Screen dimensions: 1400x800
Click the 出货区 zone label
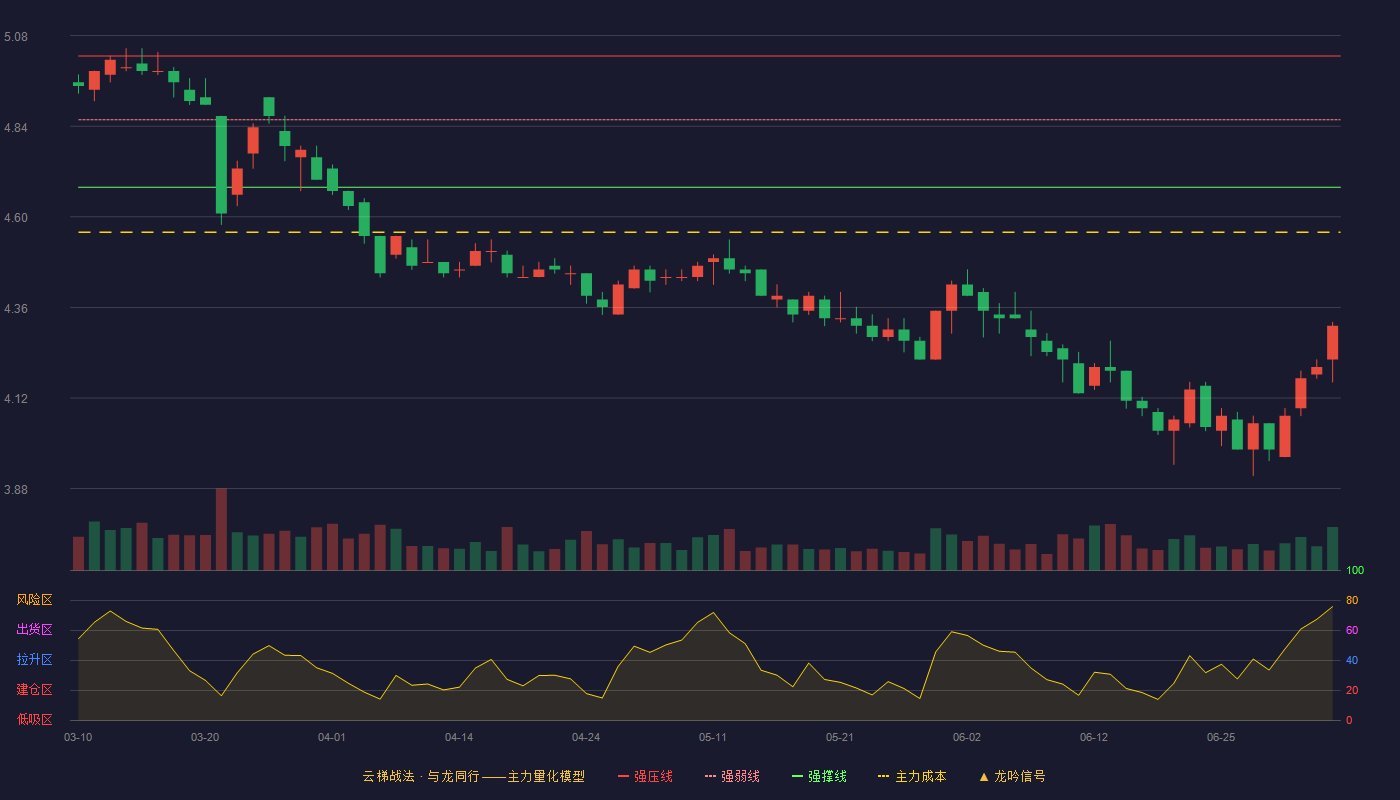coord(34,630)
